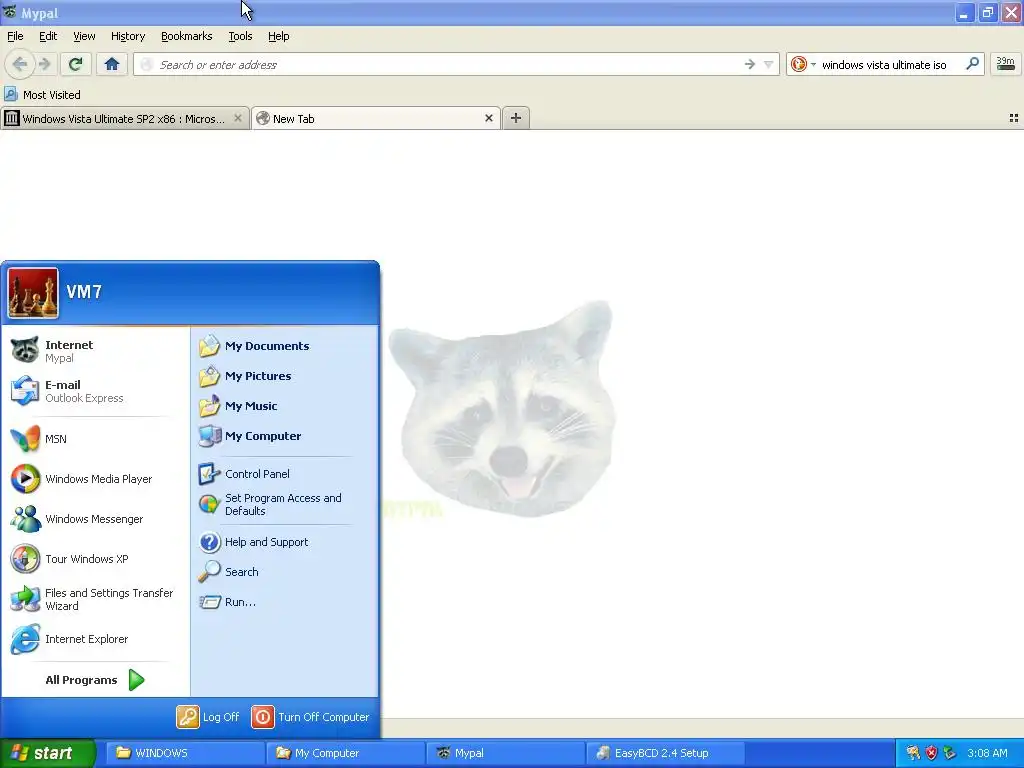Image resolution: width=1024 pixels, height=768 pixels.
Task: Start Tour Windows XP
Action: (x=95, y=559)
